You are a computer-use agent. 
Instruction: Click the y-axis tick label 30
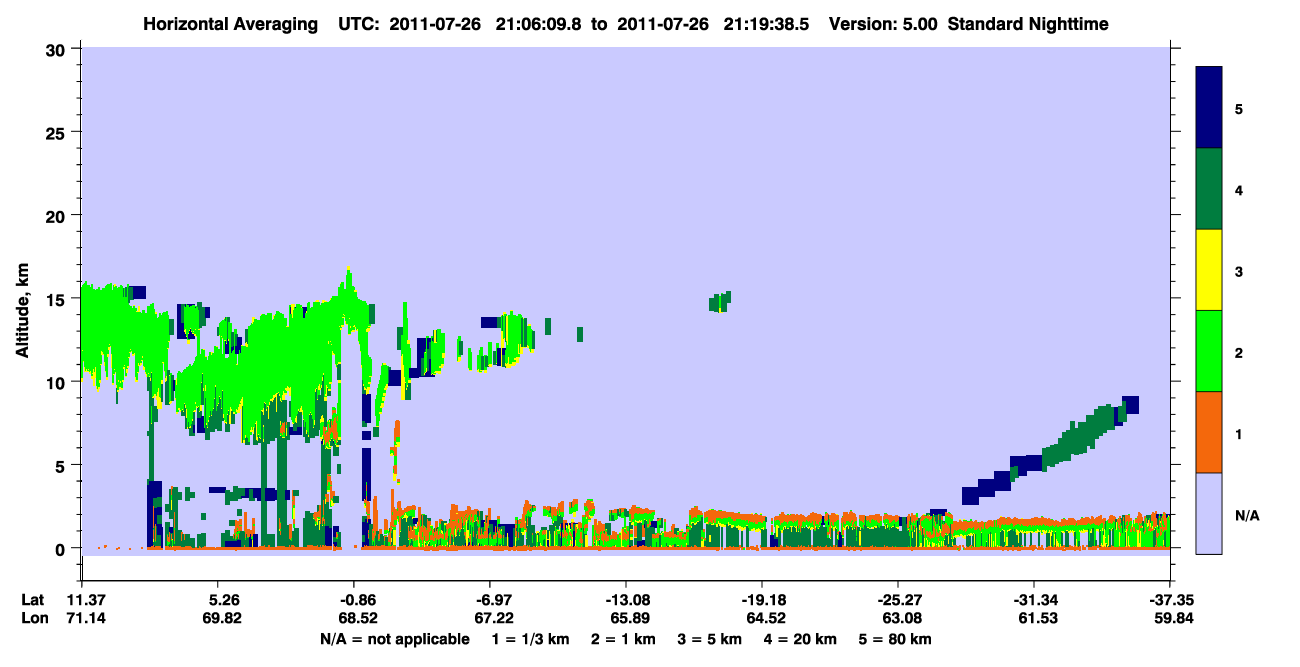(58, 49)
